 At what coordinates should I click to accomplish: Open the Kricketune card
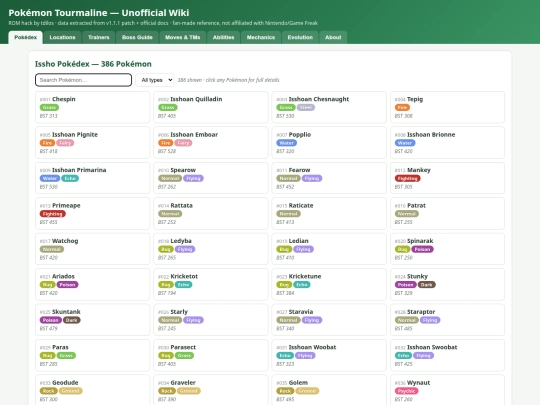click(x=329, y=284)
